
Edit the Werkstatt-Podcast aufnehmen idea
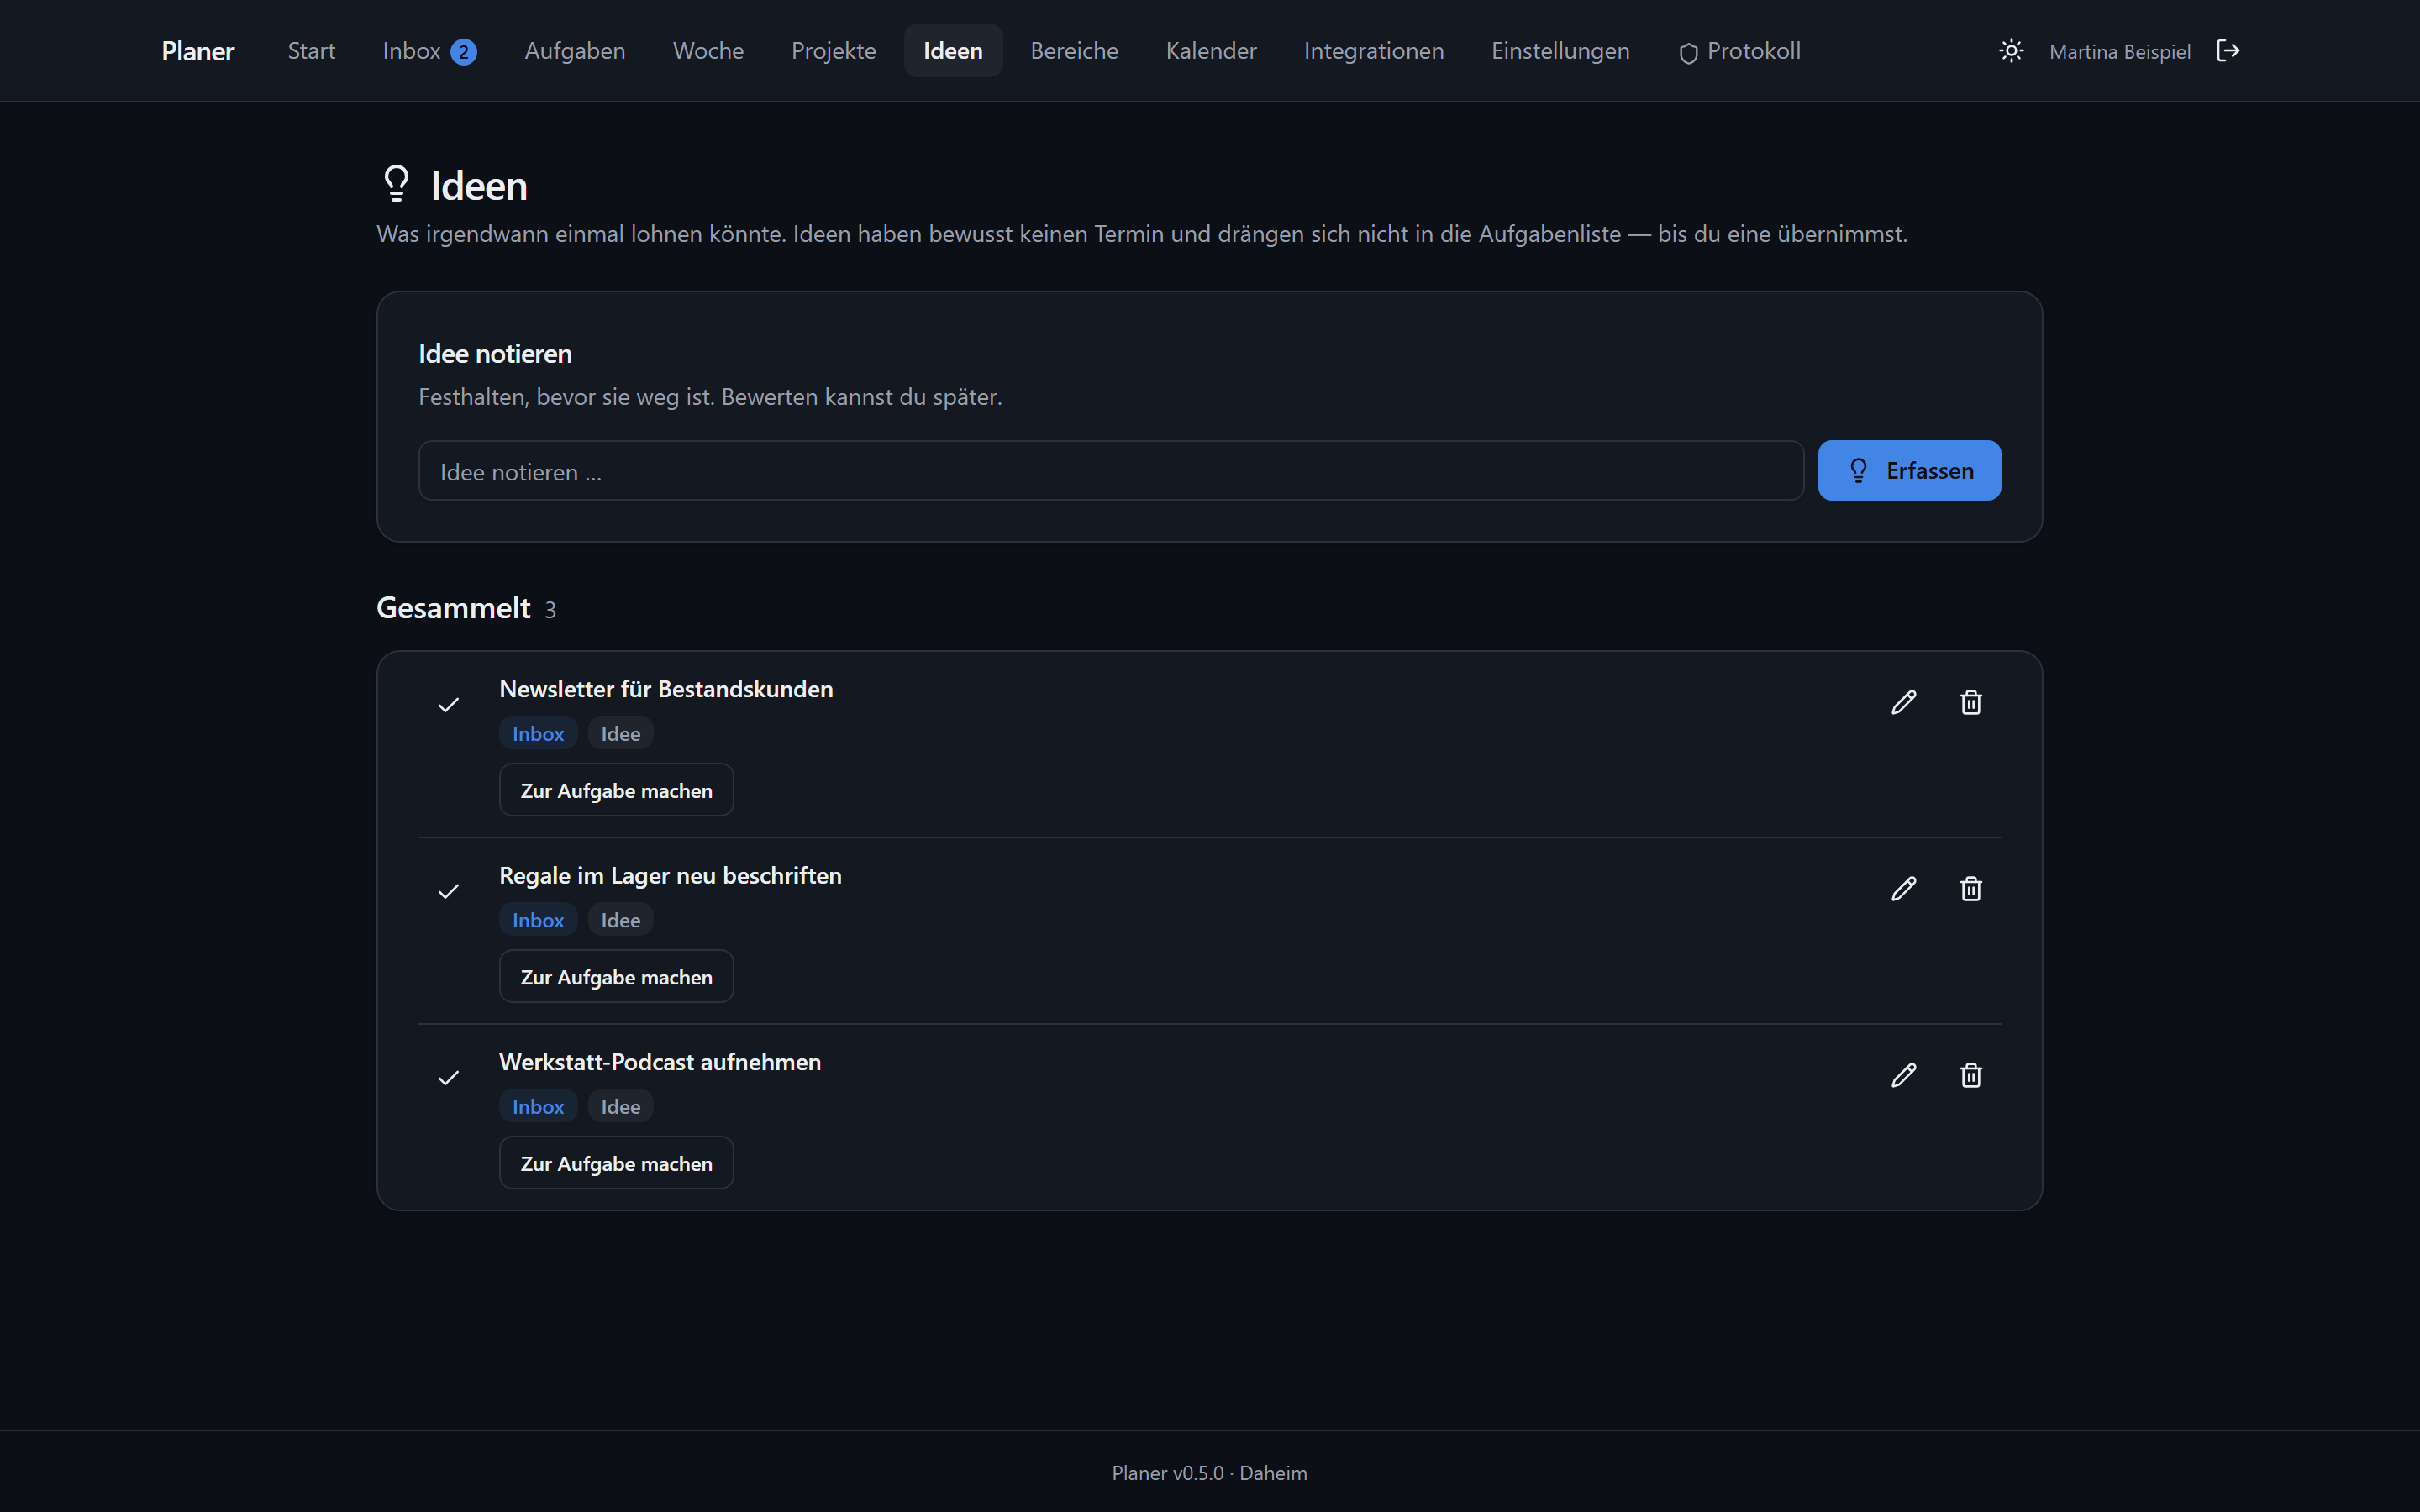pyautogui.click(x=1904, y=1075)
